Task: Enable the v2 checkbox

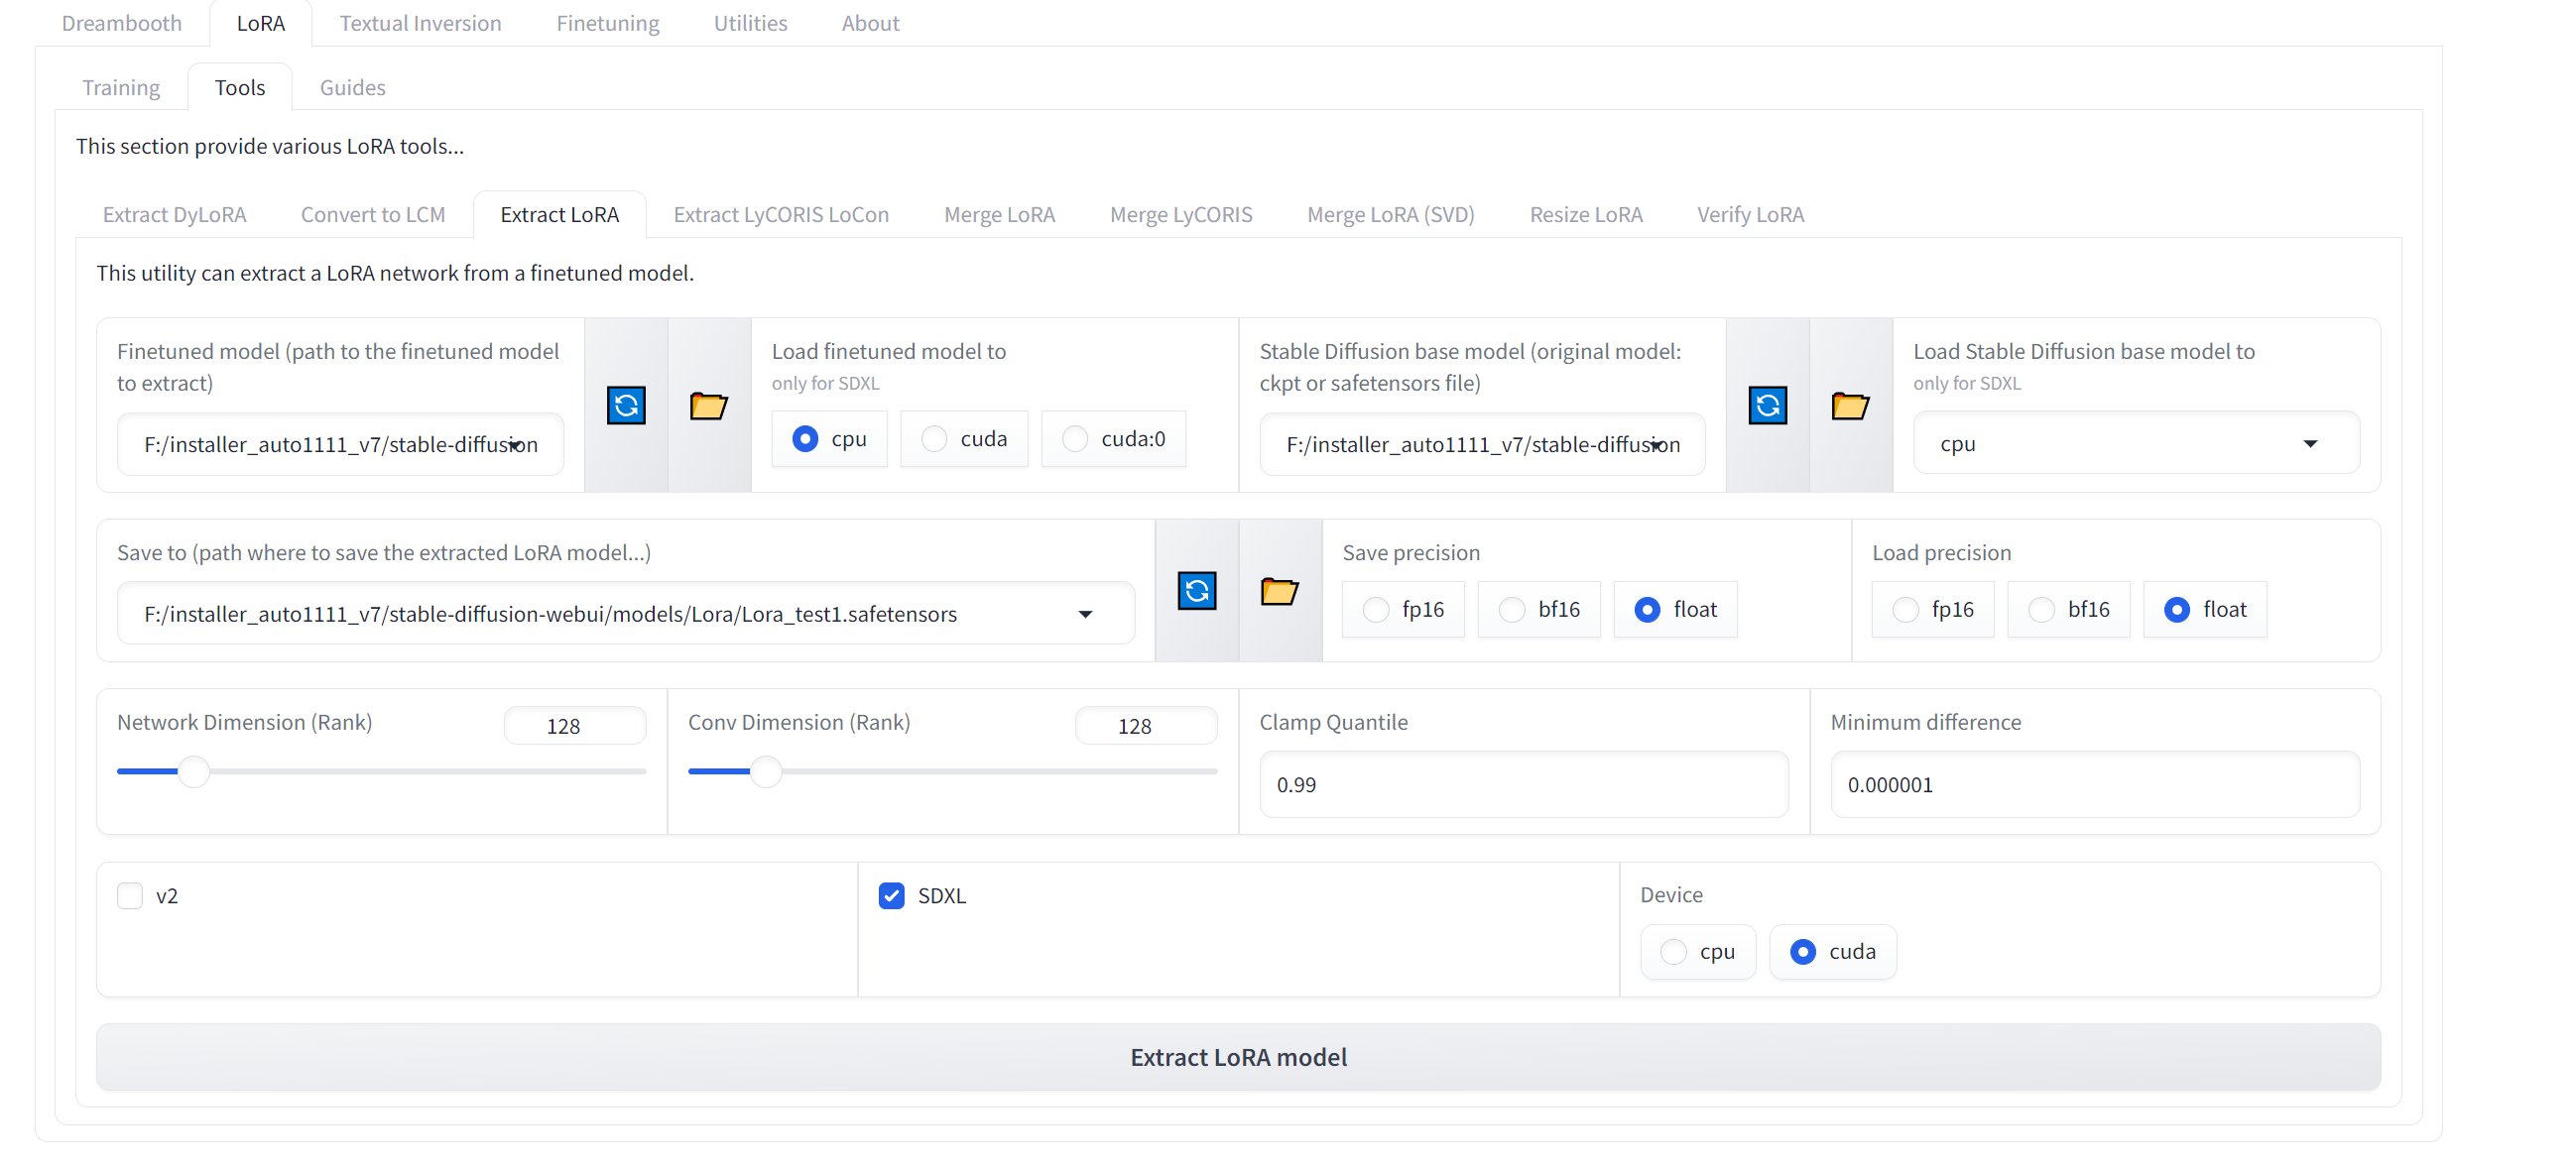Action: click(x=130, y=895)
